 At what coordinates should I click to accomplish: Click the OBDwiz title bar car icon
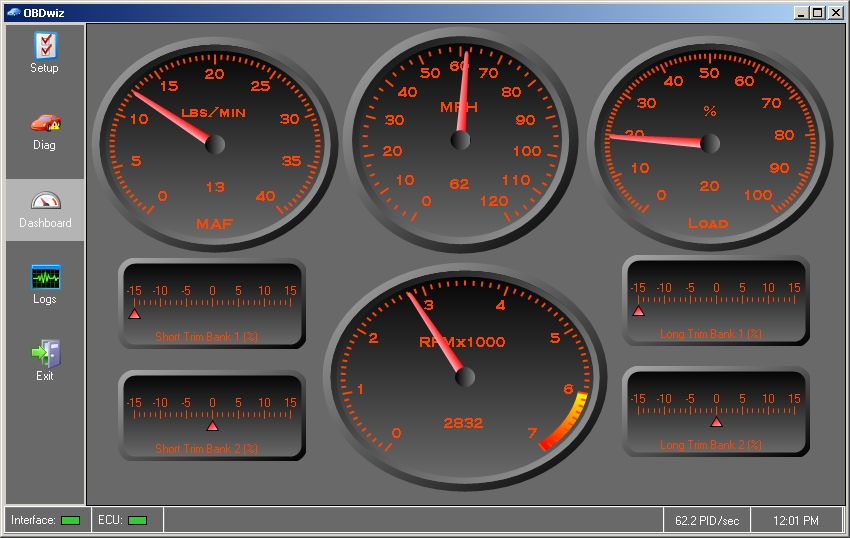pyautogui.click(x=14, y=12)
